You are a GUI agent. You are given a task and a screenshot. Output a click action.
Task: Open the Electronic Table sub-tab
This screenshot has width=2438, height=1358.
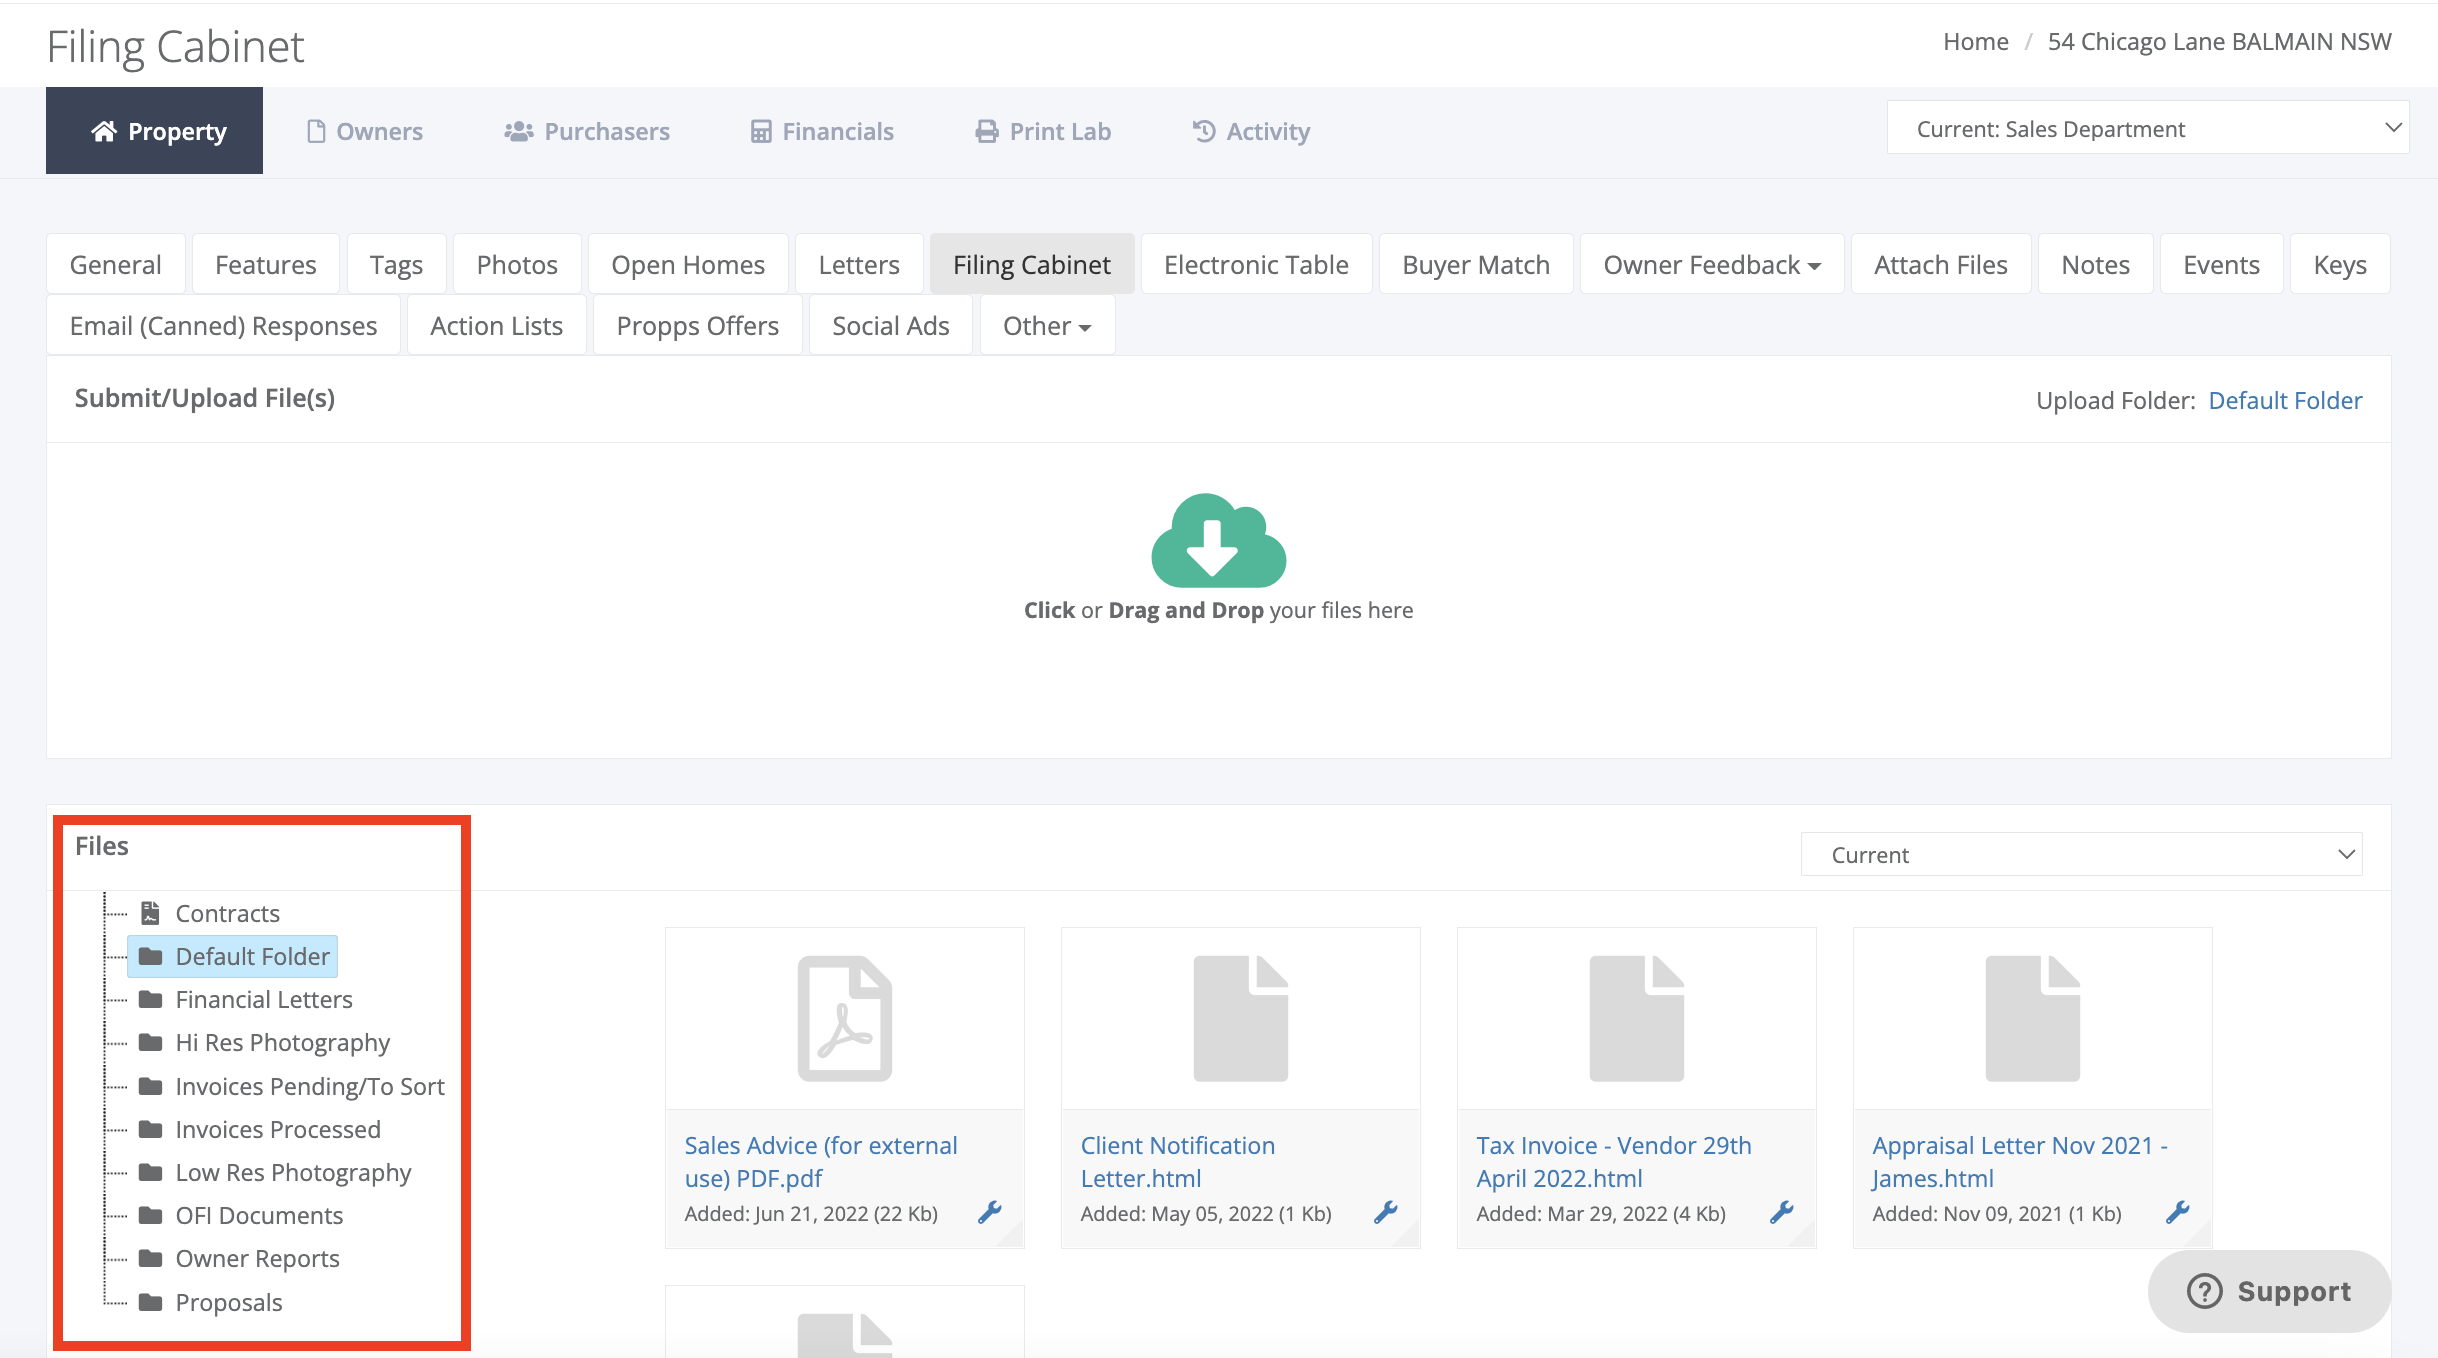(1256, 264)
